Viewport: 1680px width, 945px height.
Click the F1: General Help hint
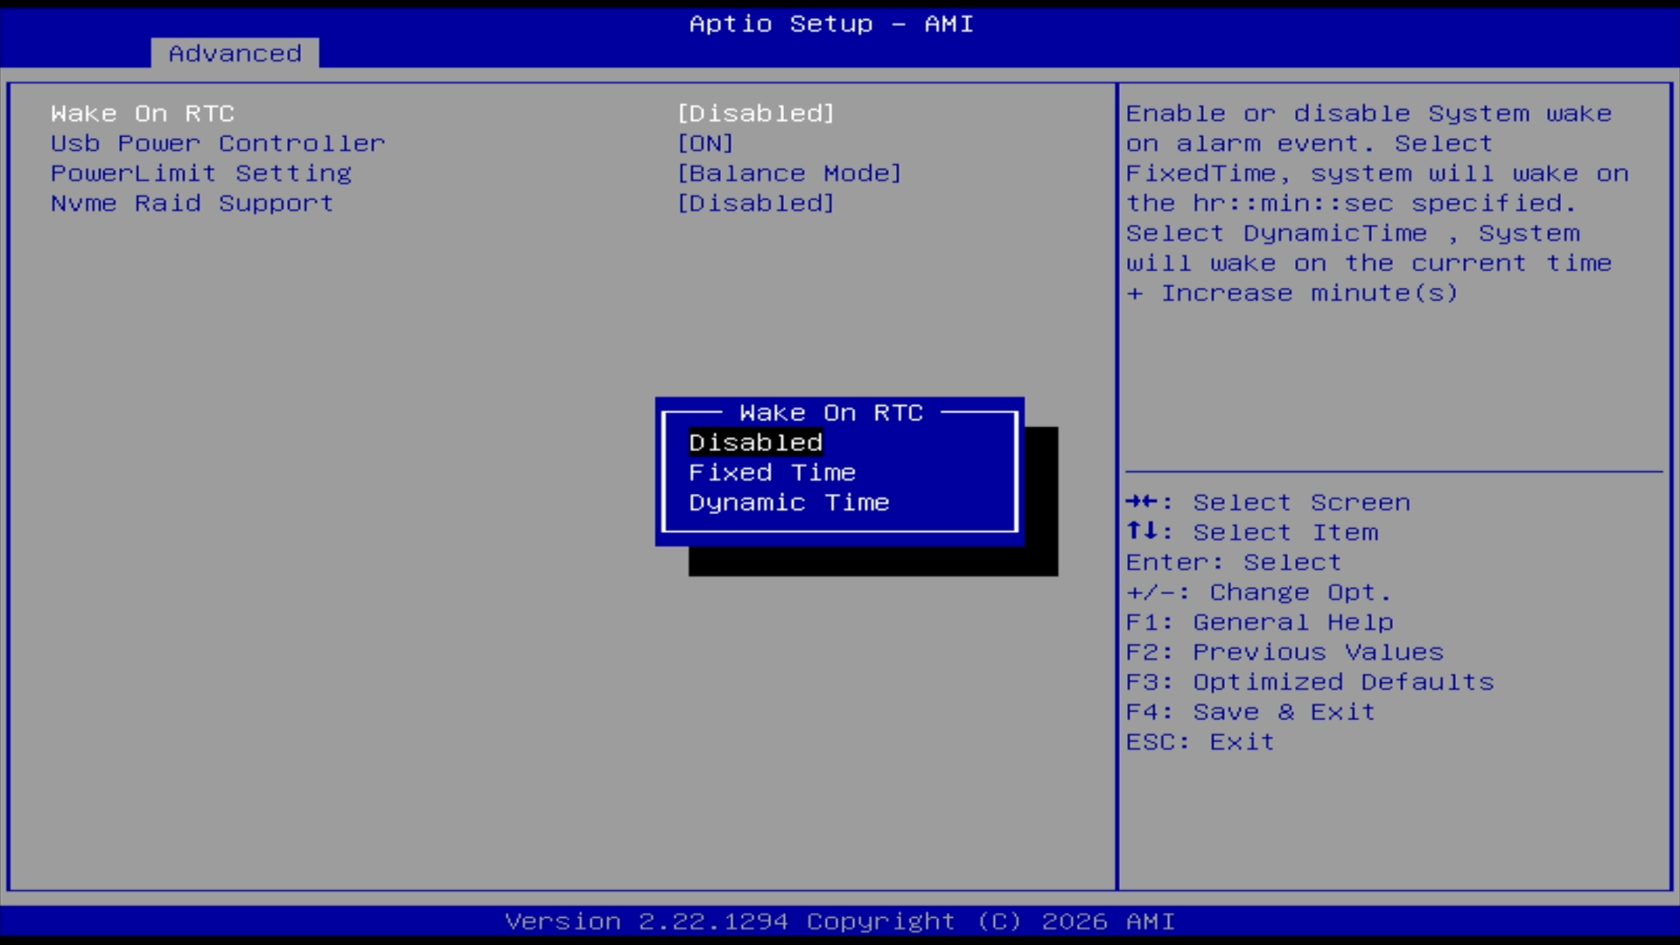(1260, 622)
